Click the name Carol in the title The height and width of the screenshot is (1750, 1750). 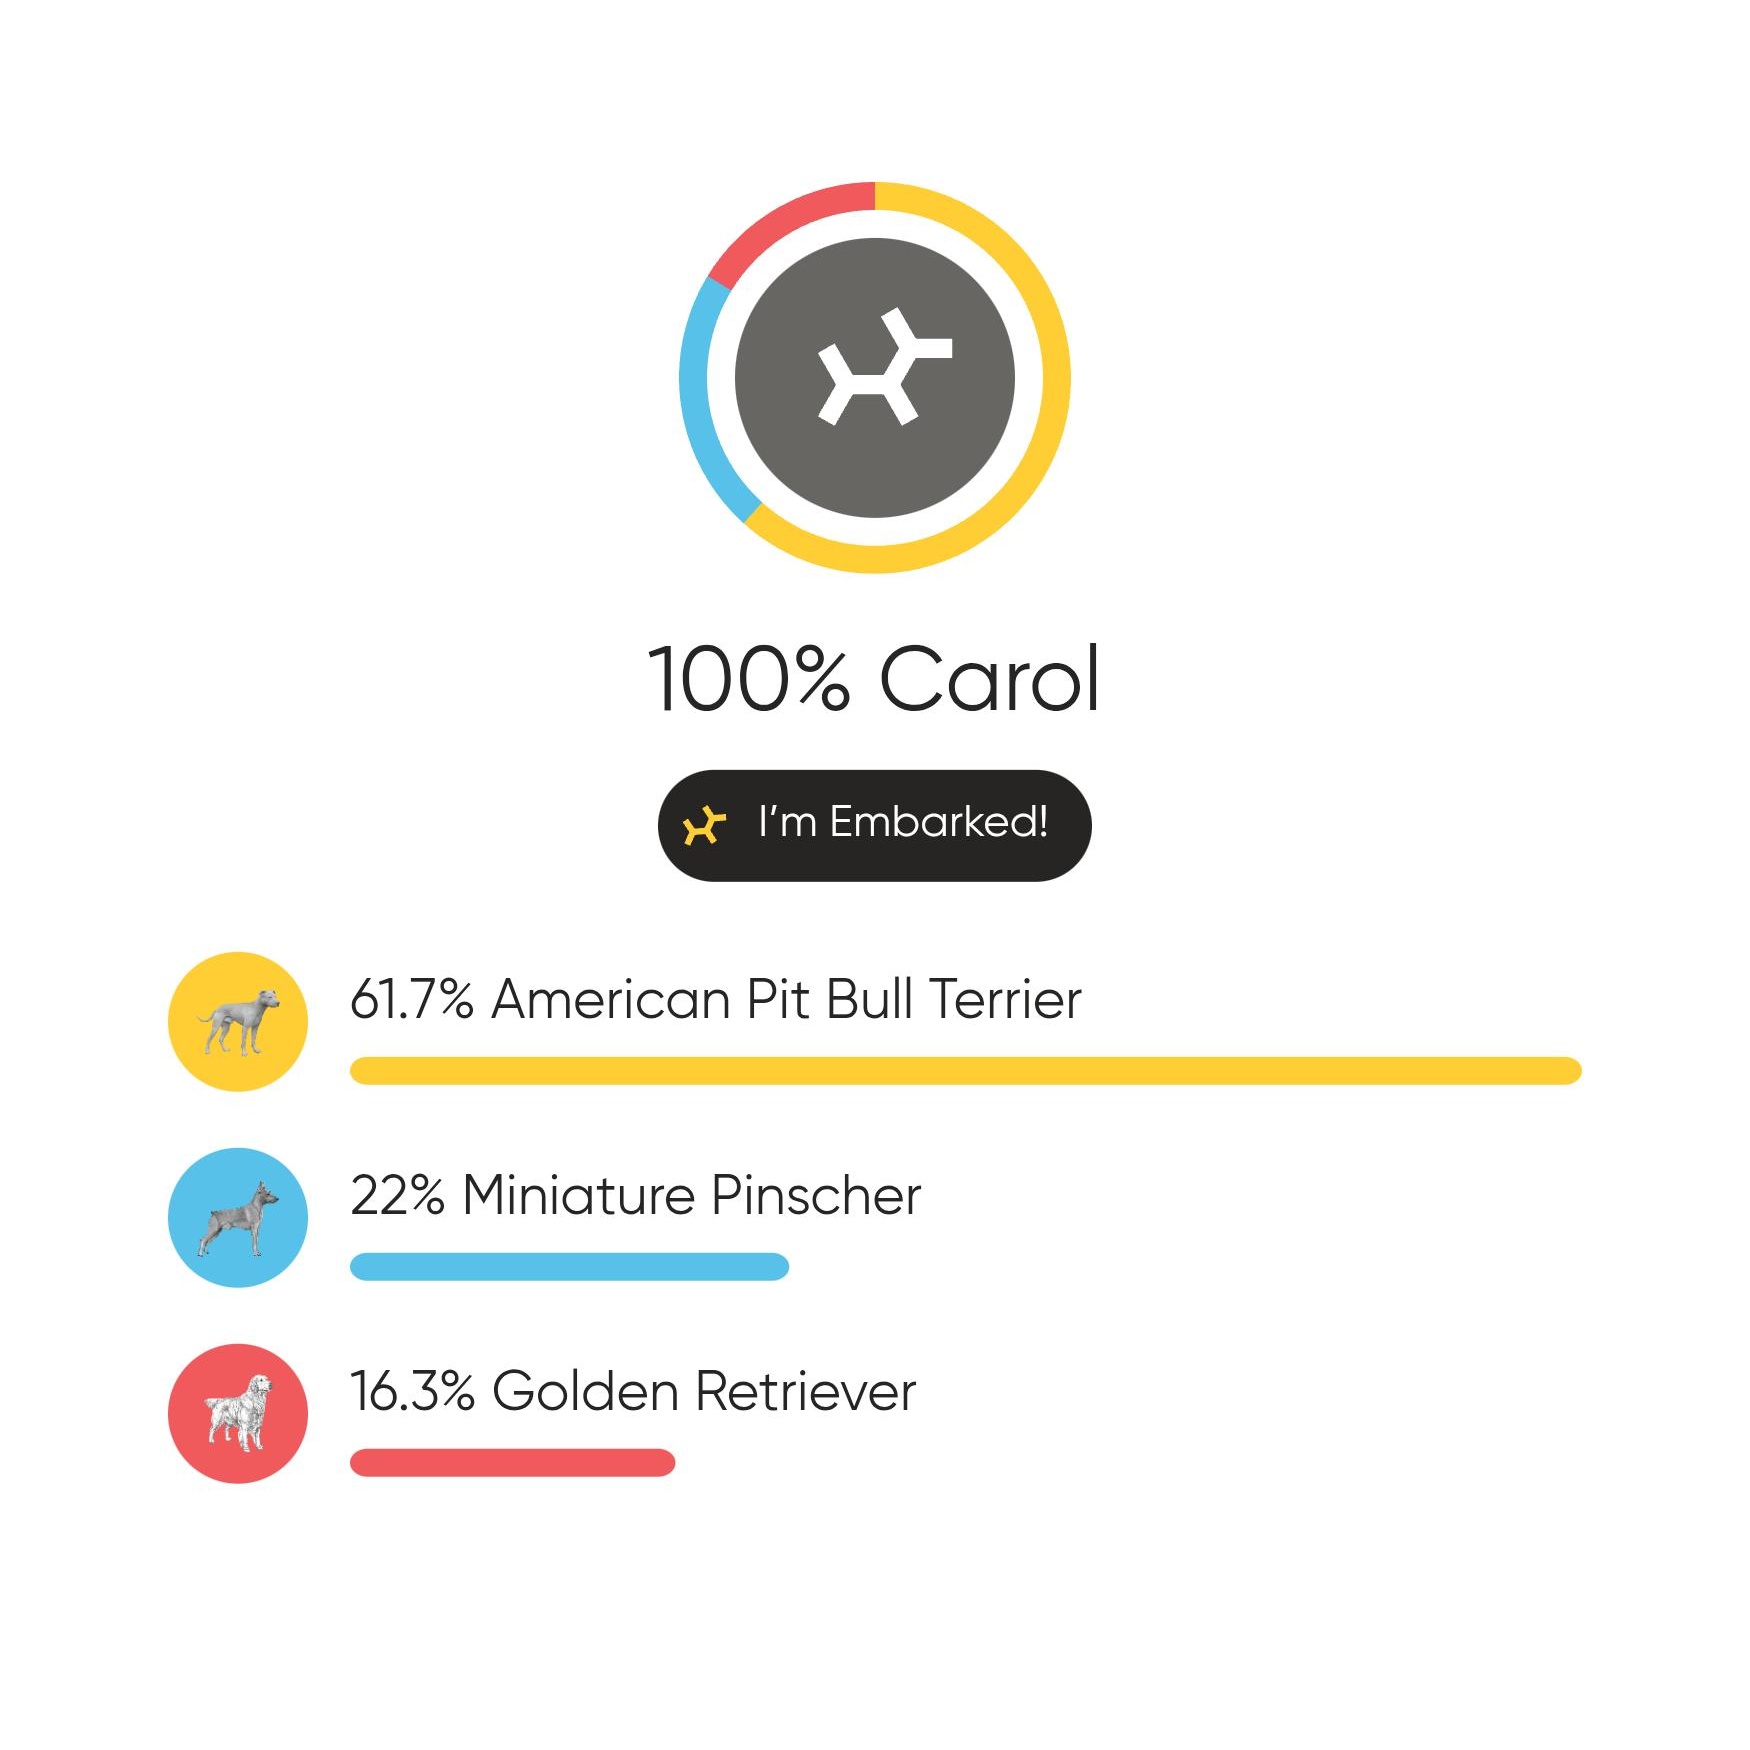[989, 679]
